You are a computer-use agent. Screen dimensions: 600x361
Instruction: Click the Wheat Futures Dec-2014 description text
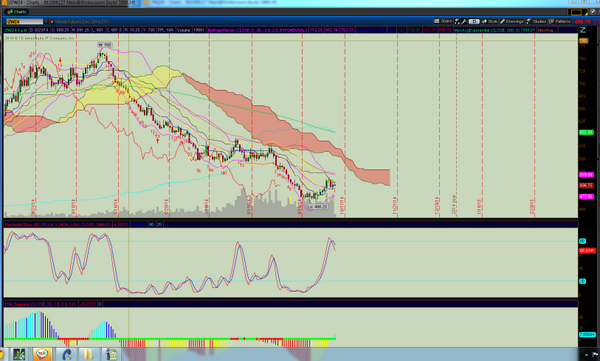(x=82, y=22)
